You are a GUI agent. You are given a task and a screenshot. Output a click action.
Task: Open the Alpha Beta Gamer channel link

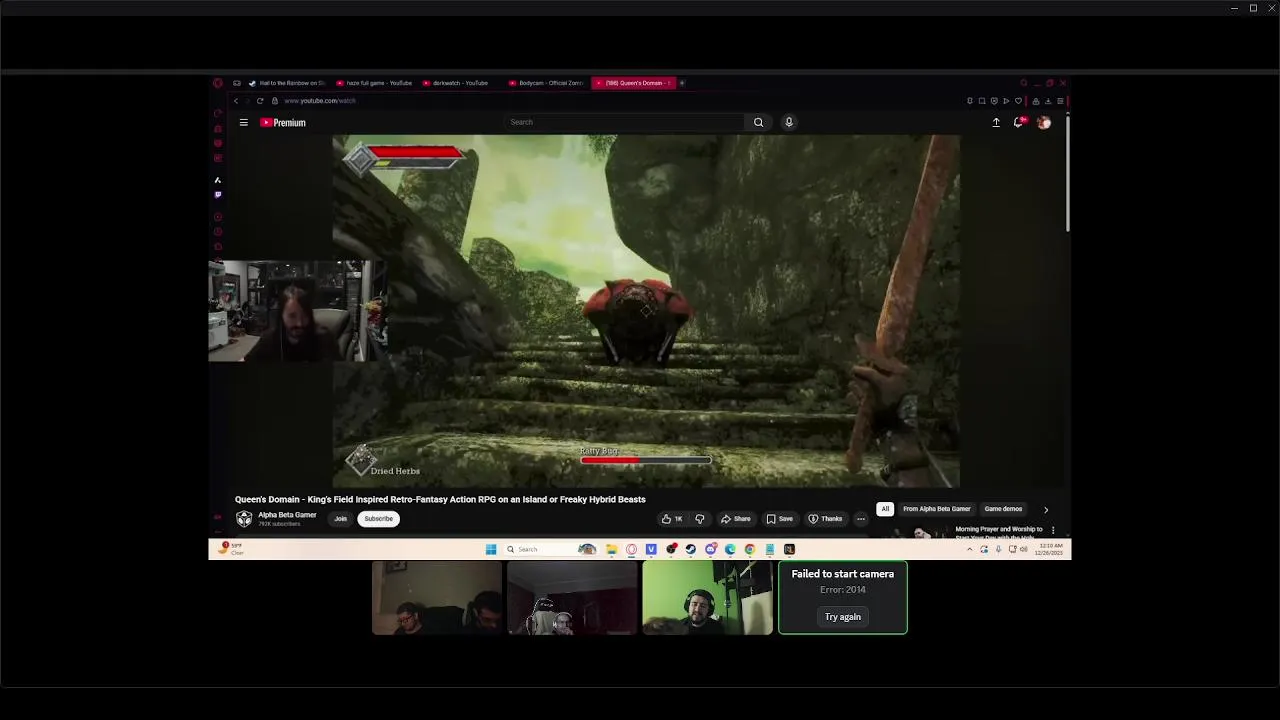click(287, 515)
